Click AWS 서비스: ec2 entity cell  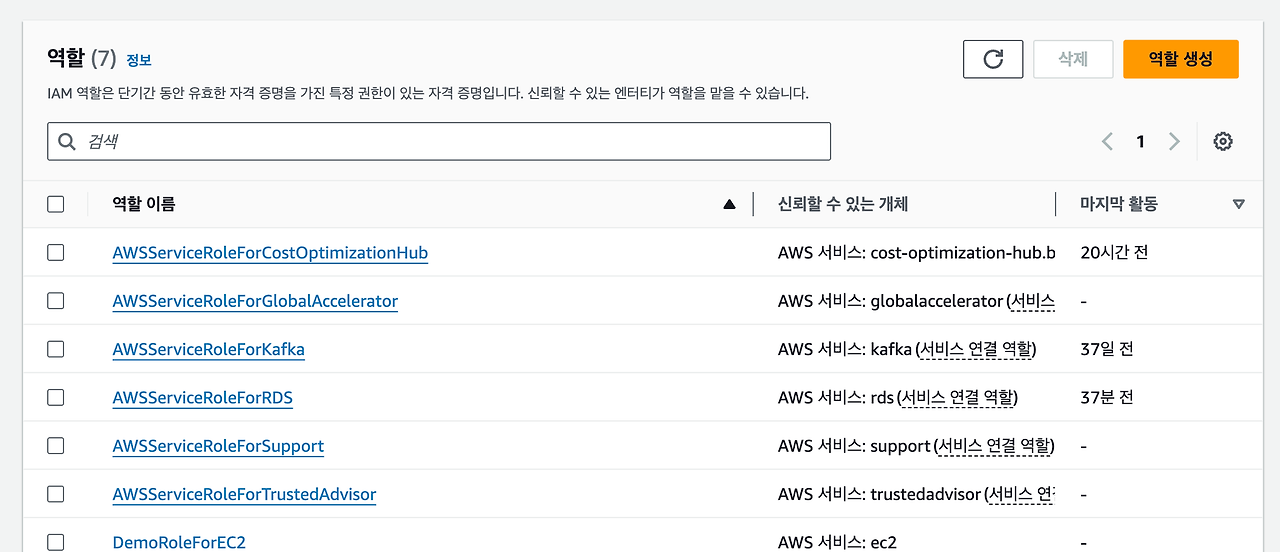coord(837,542)
